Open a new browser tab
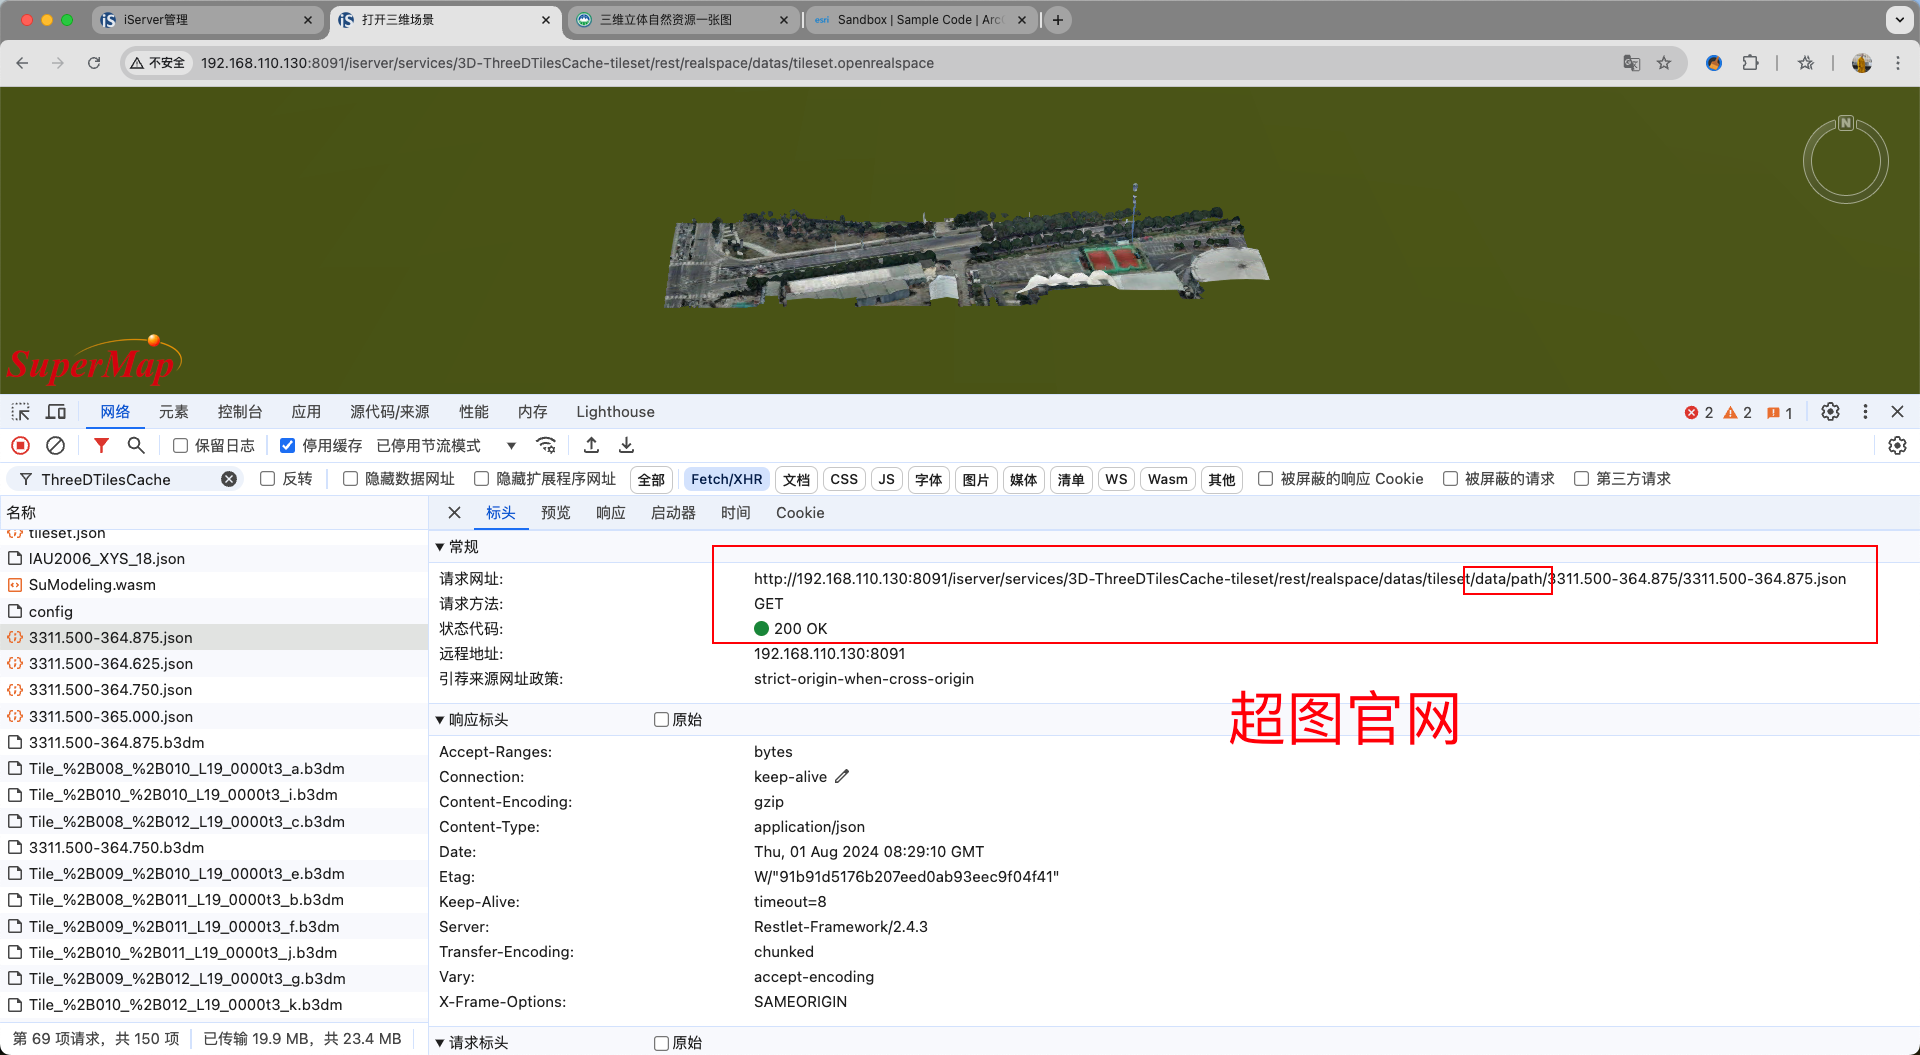Viewport: 1920px width, 1055px height. pos(1058,20)
